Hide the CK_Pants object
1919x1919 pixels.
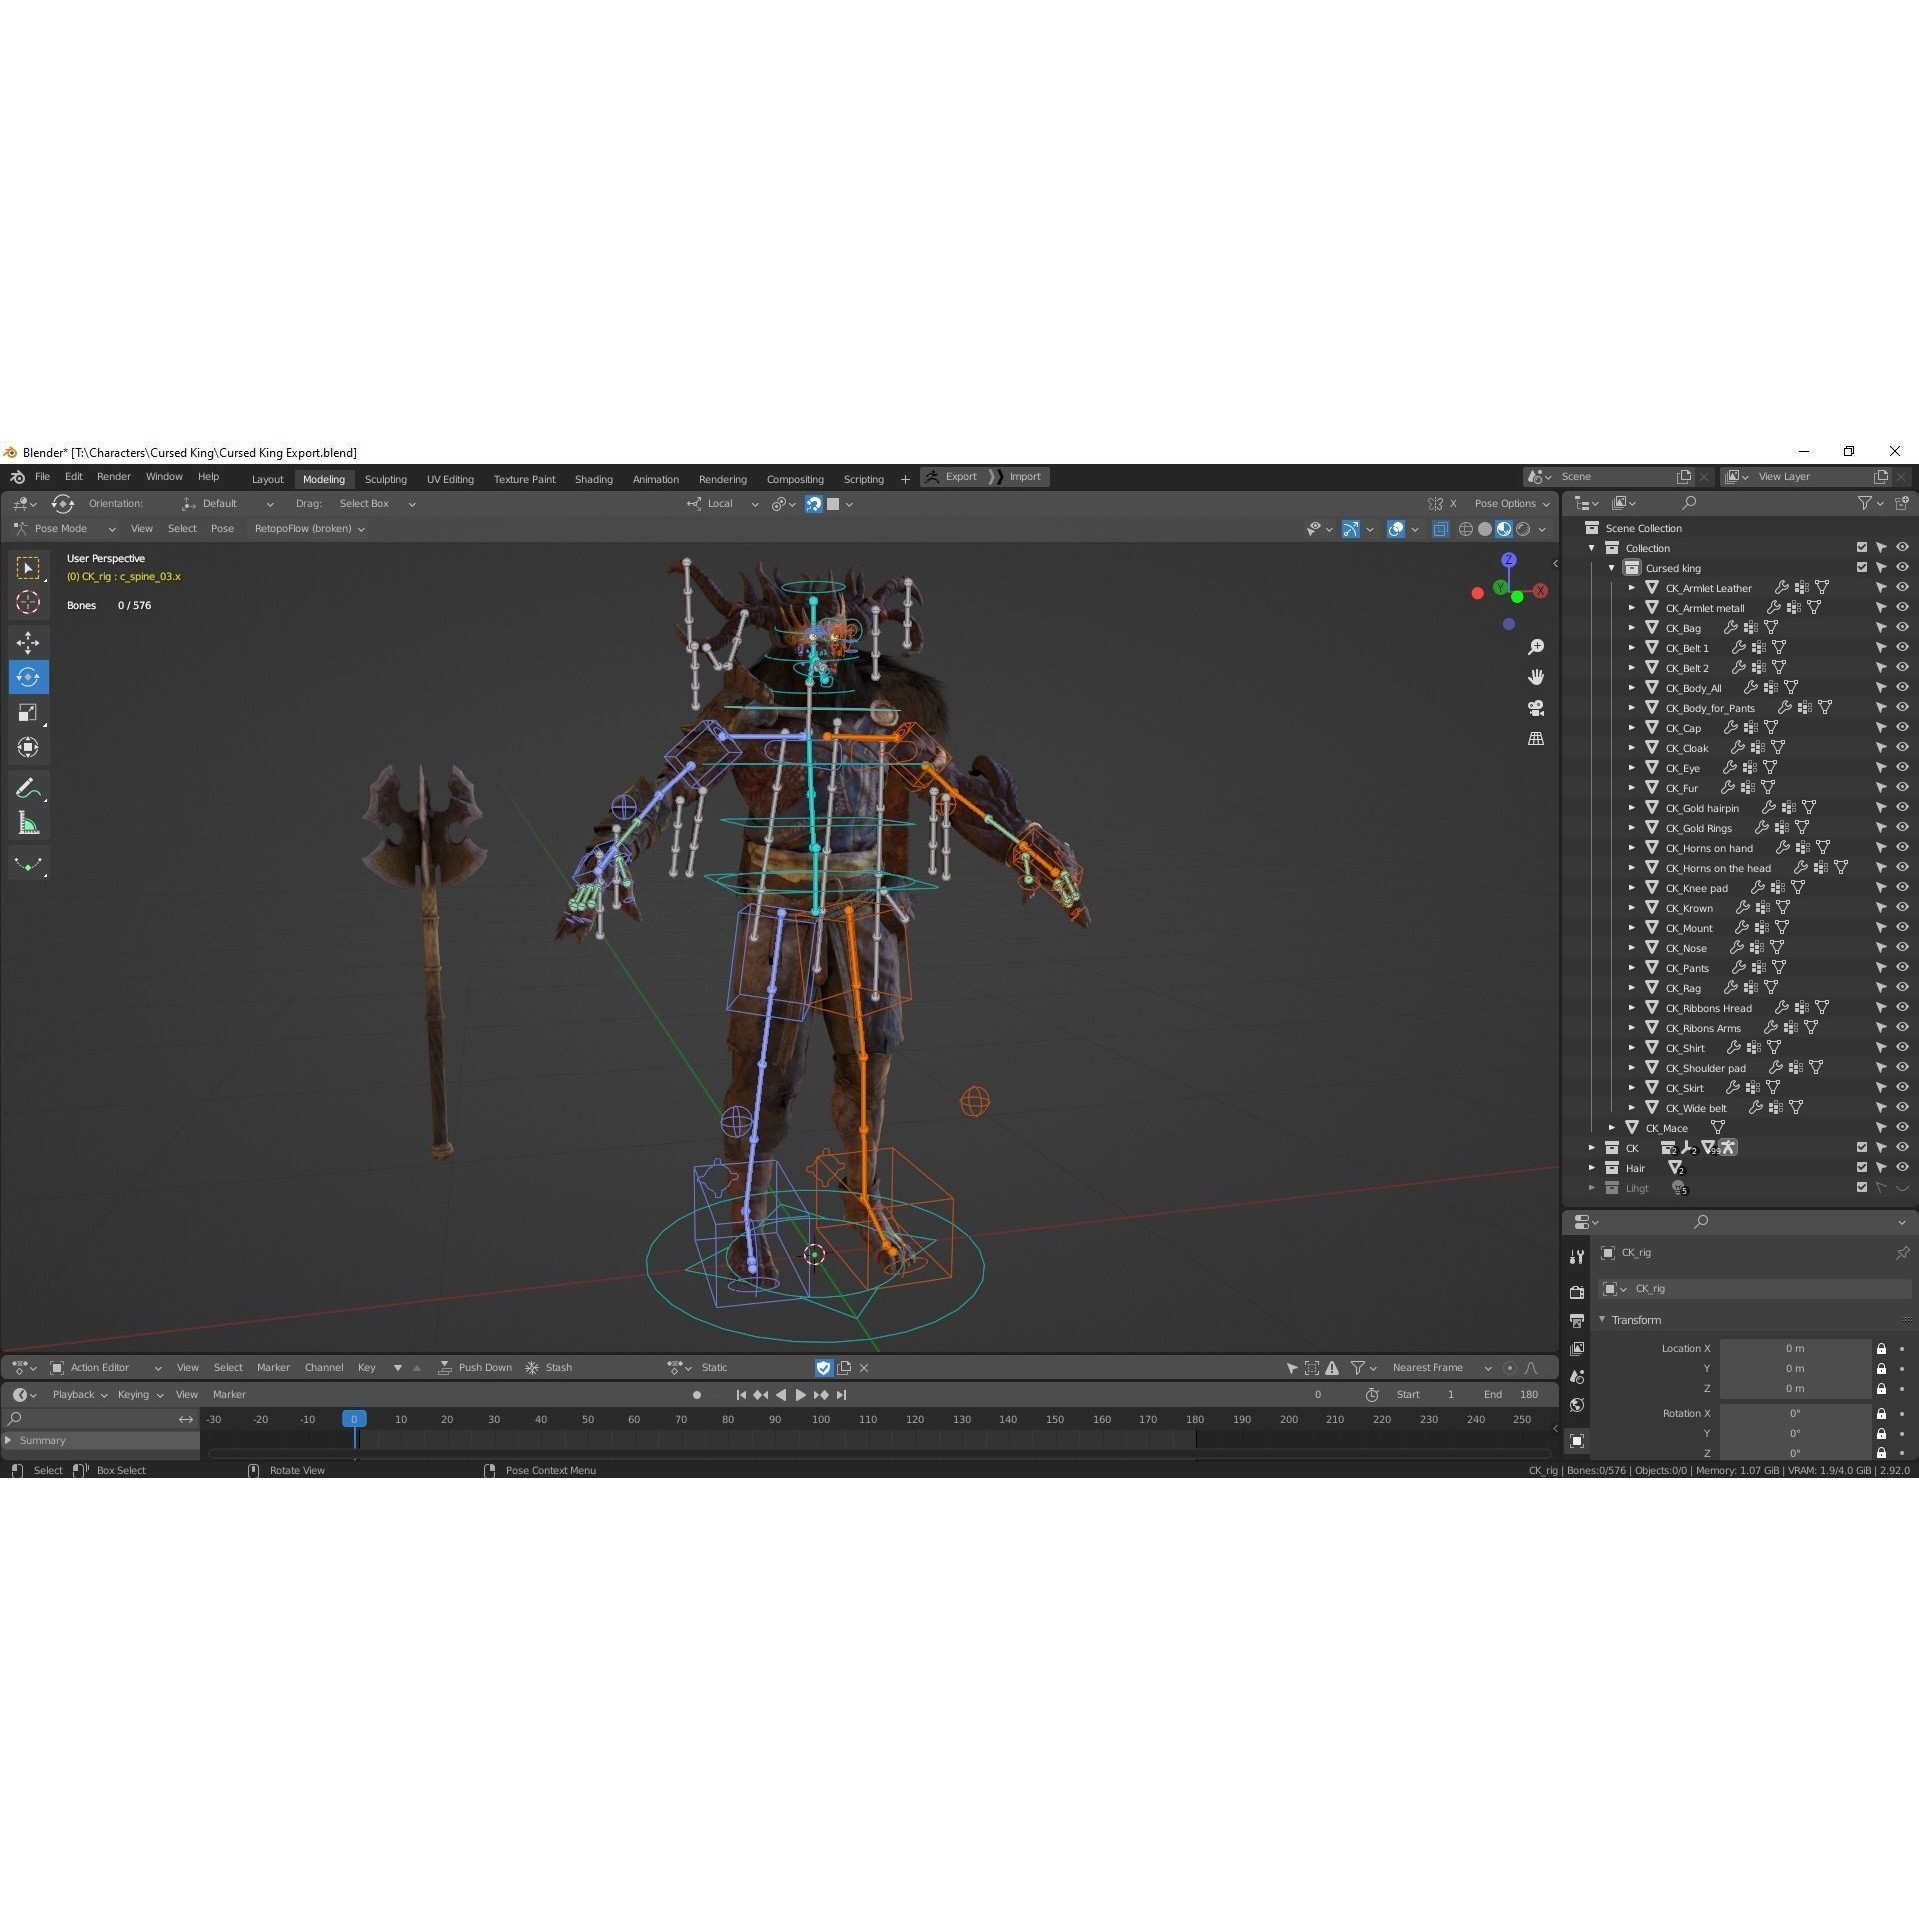pyautogui.click(x=1901, y=968)
